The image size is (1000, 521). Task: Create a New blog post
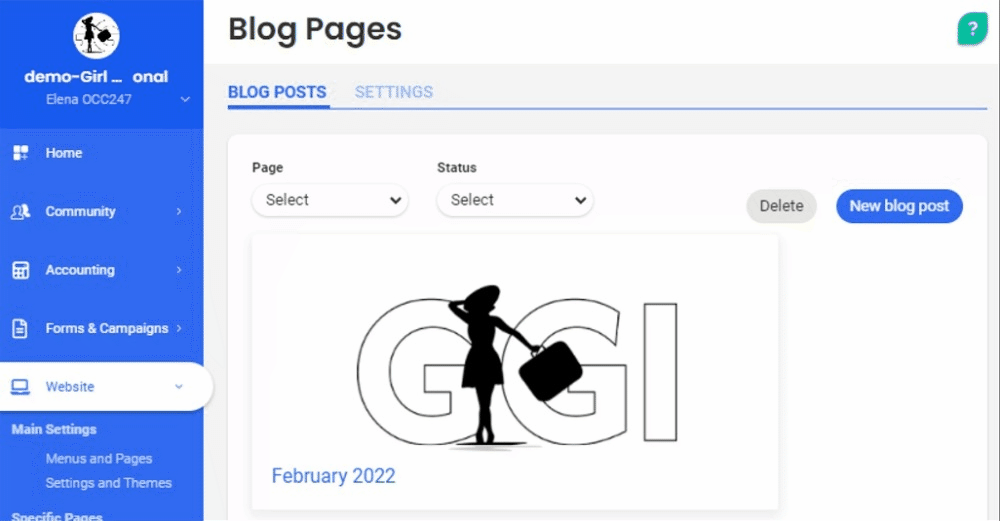click(x=899, y=206)
